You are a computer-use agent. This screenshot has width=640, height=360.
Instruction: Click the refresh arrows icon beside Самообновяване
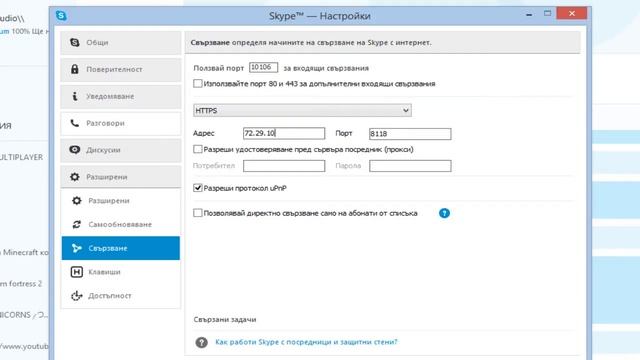(x=77, y=224)
